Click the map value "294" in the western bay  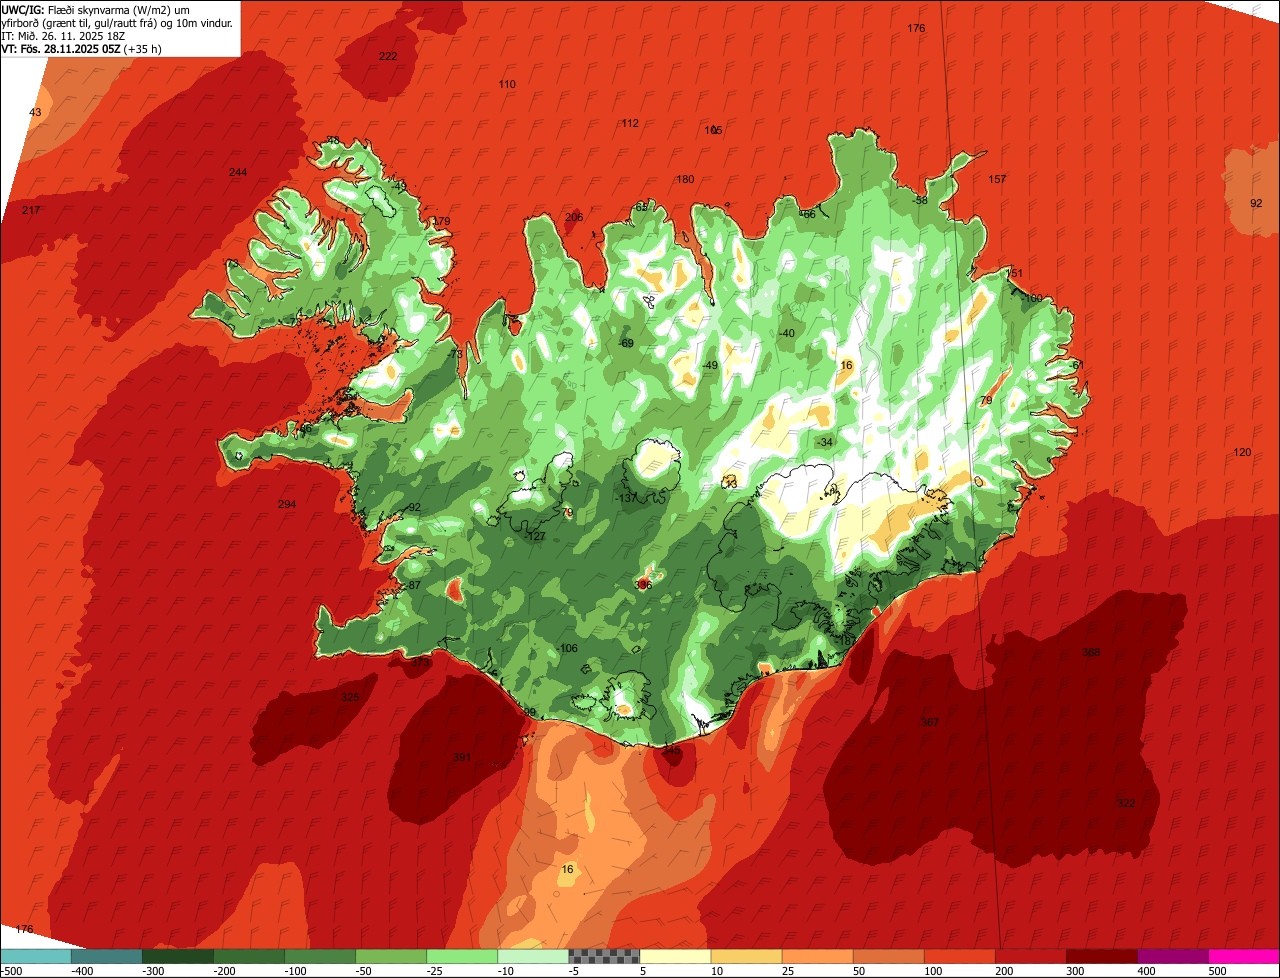pyautogui.click(x=287, y=504)
